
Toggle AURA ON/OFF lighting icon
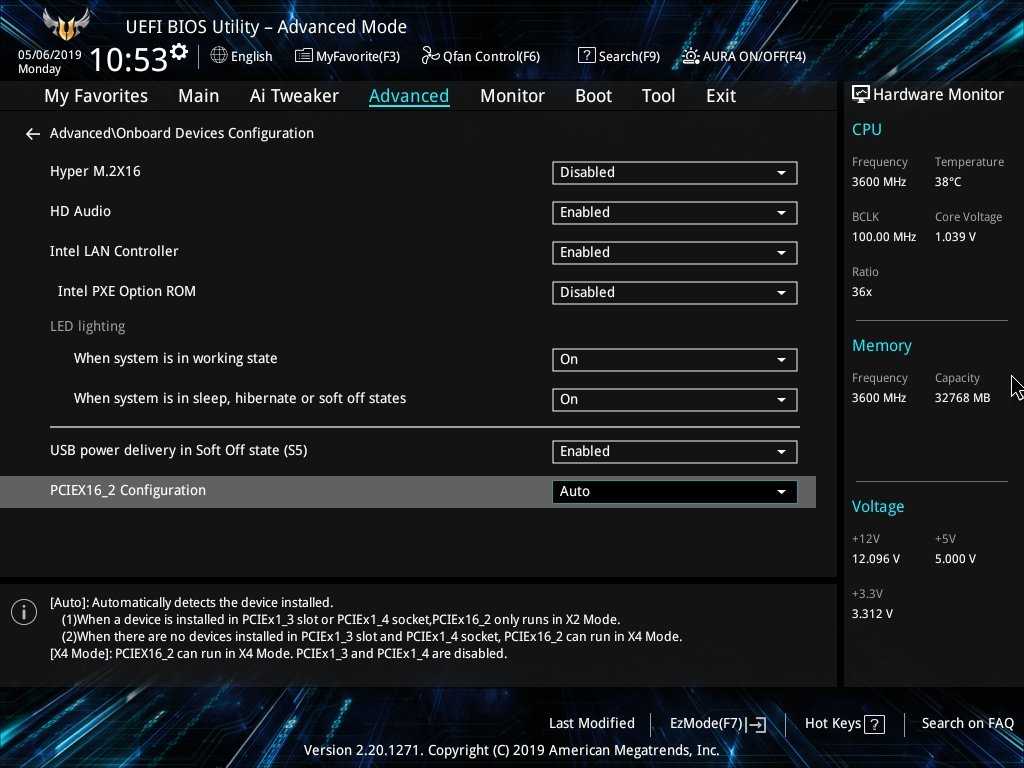691,56
